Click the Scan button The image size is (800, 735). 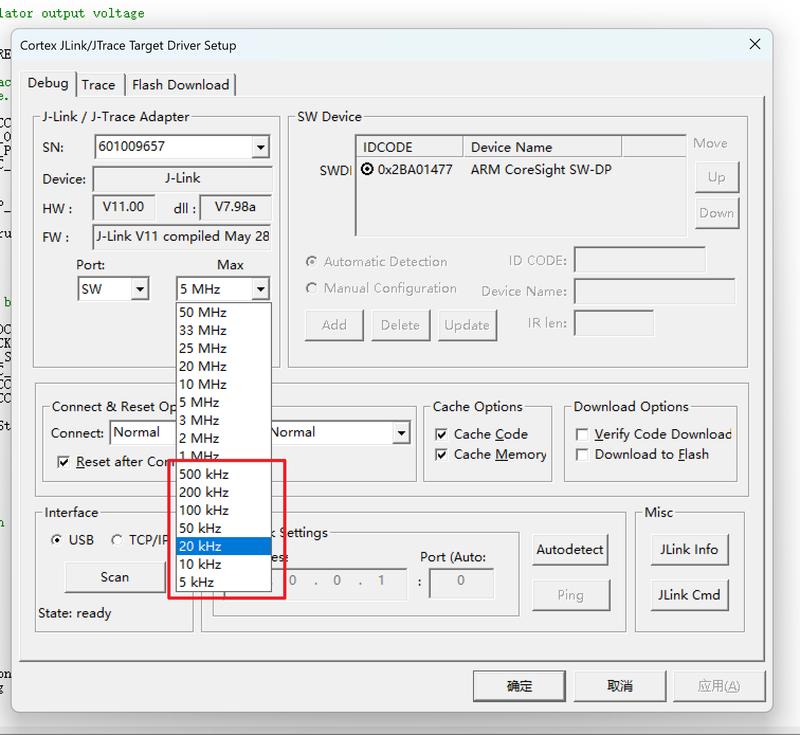[115, 577]
